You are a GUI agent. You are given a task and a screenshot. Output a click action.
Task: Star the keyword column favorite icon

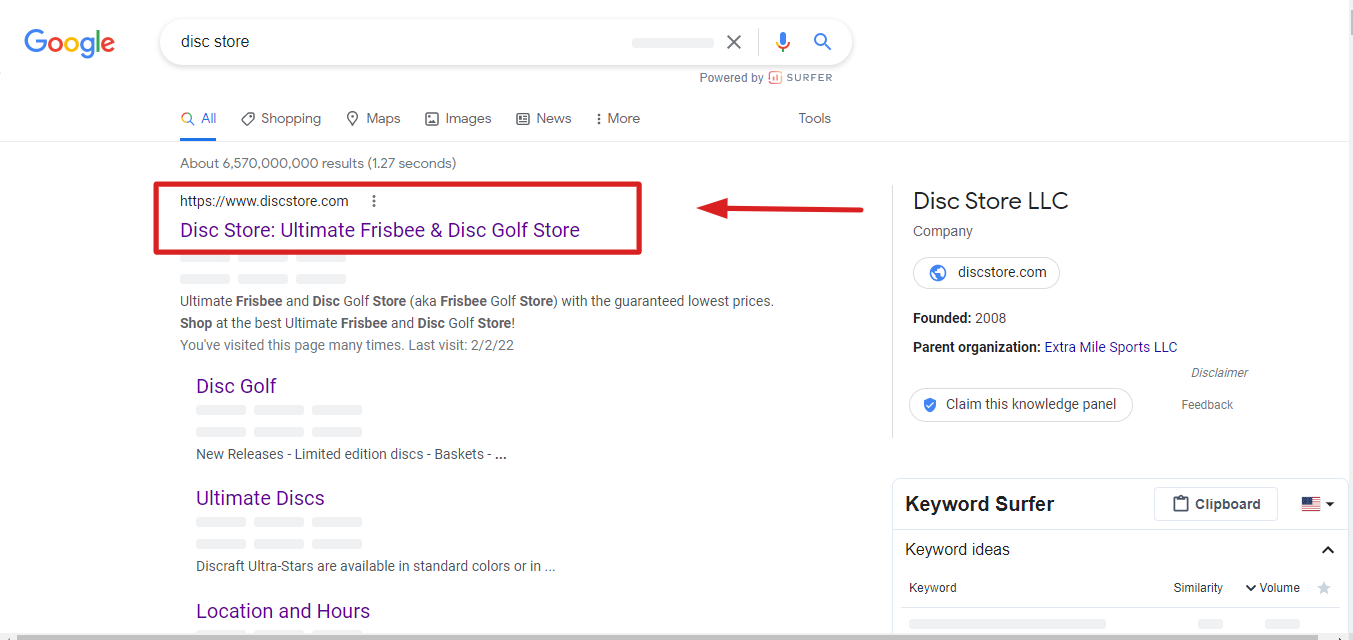pyautogui.click(x=1324, y=588)
